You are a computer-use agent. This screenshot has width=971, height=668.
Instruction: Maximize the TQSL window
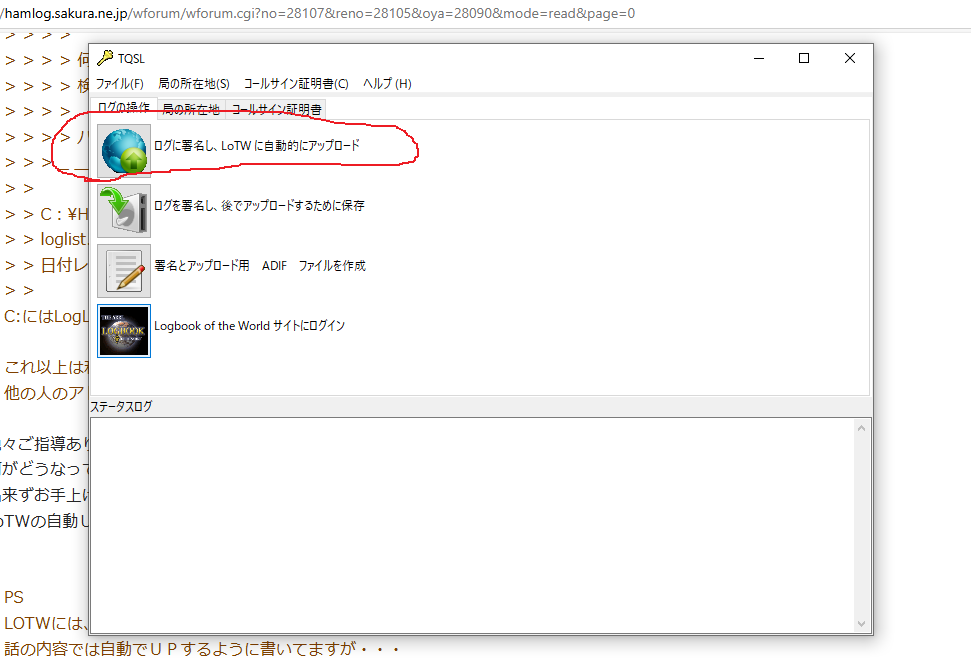(x=803, y=58)
